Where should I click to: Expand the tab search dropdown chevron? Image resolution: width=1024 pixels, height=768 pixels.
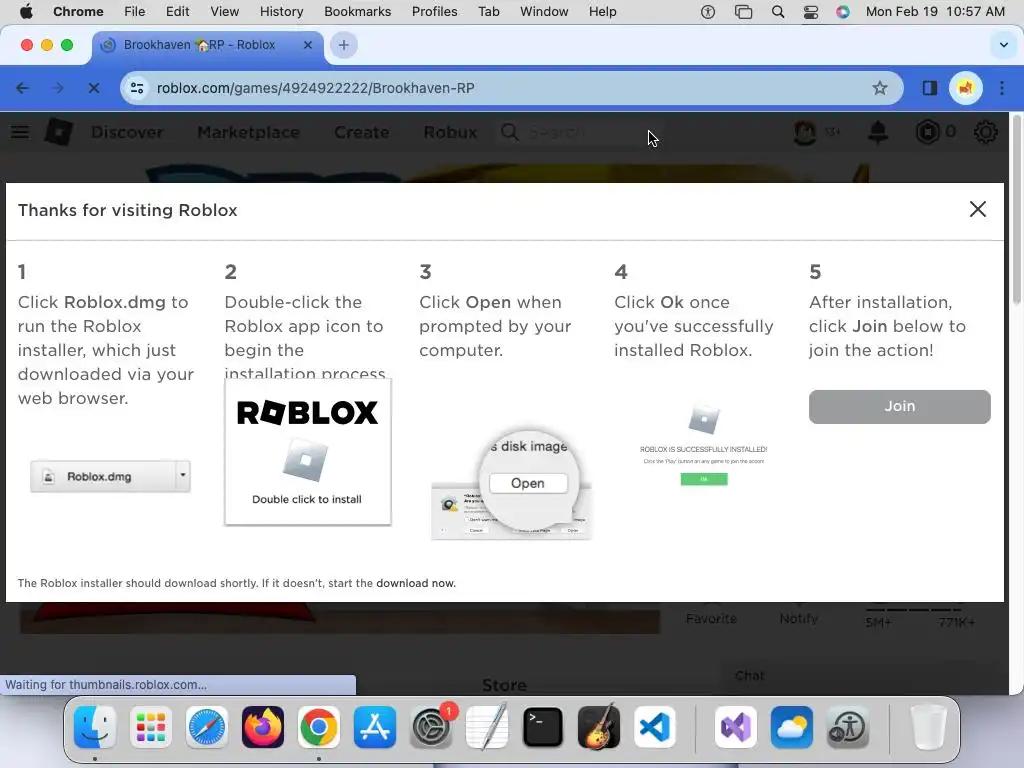tap(1003, 45)
